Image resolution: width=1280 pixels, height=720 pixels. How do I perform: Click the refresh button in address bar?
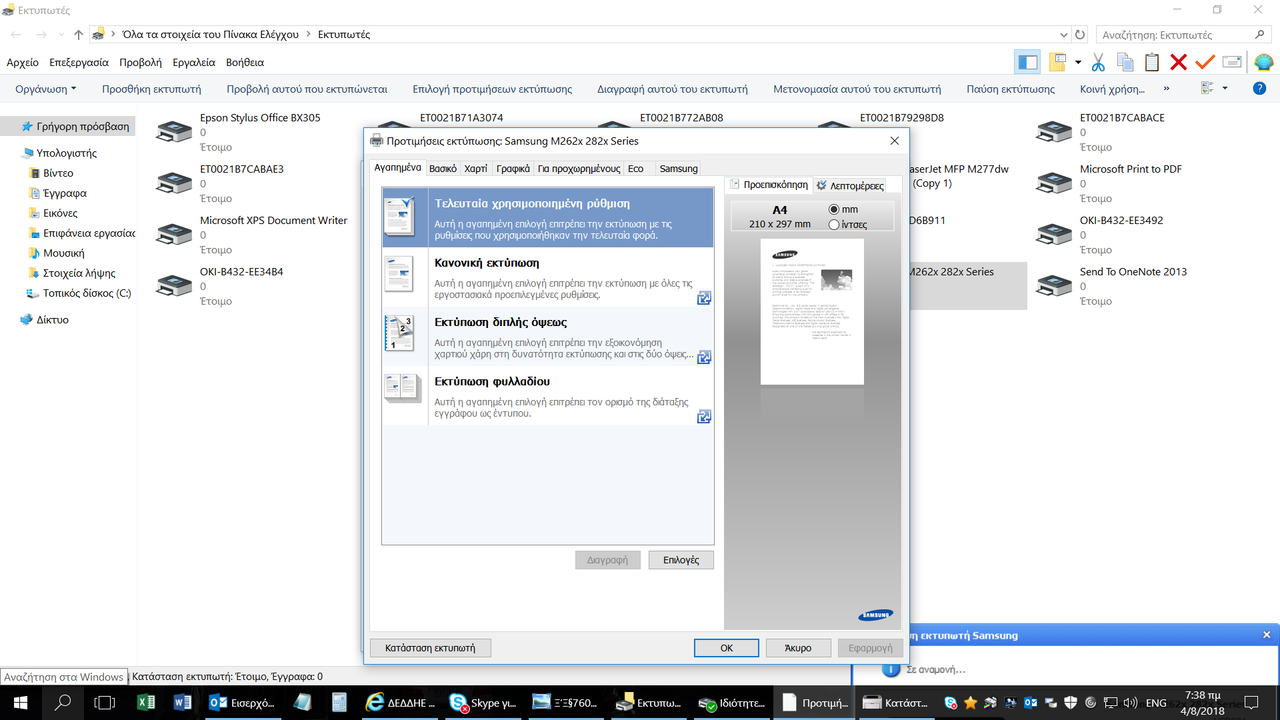coord(1080,34)
